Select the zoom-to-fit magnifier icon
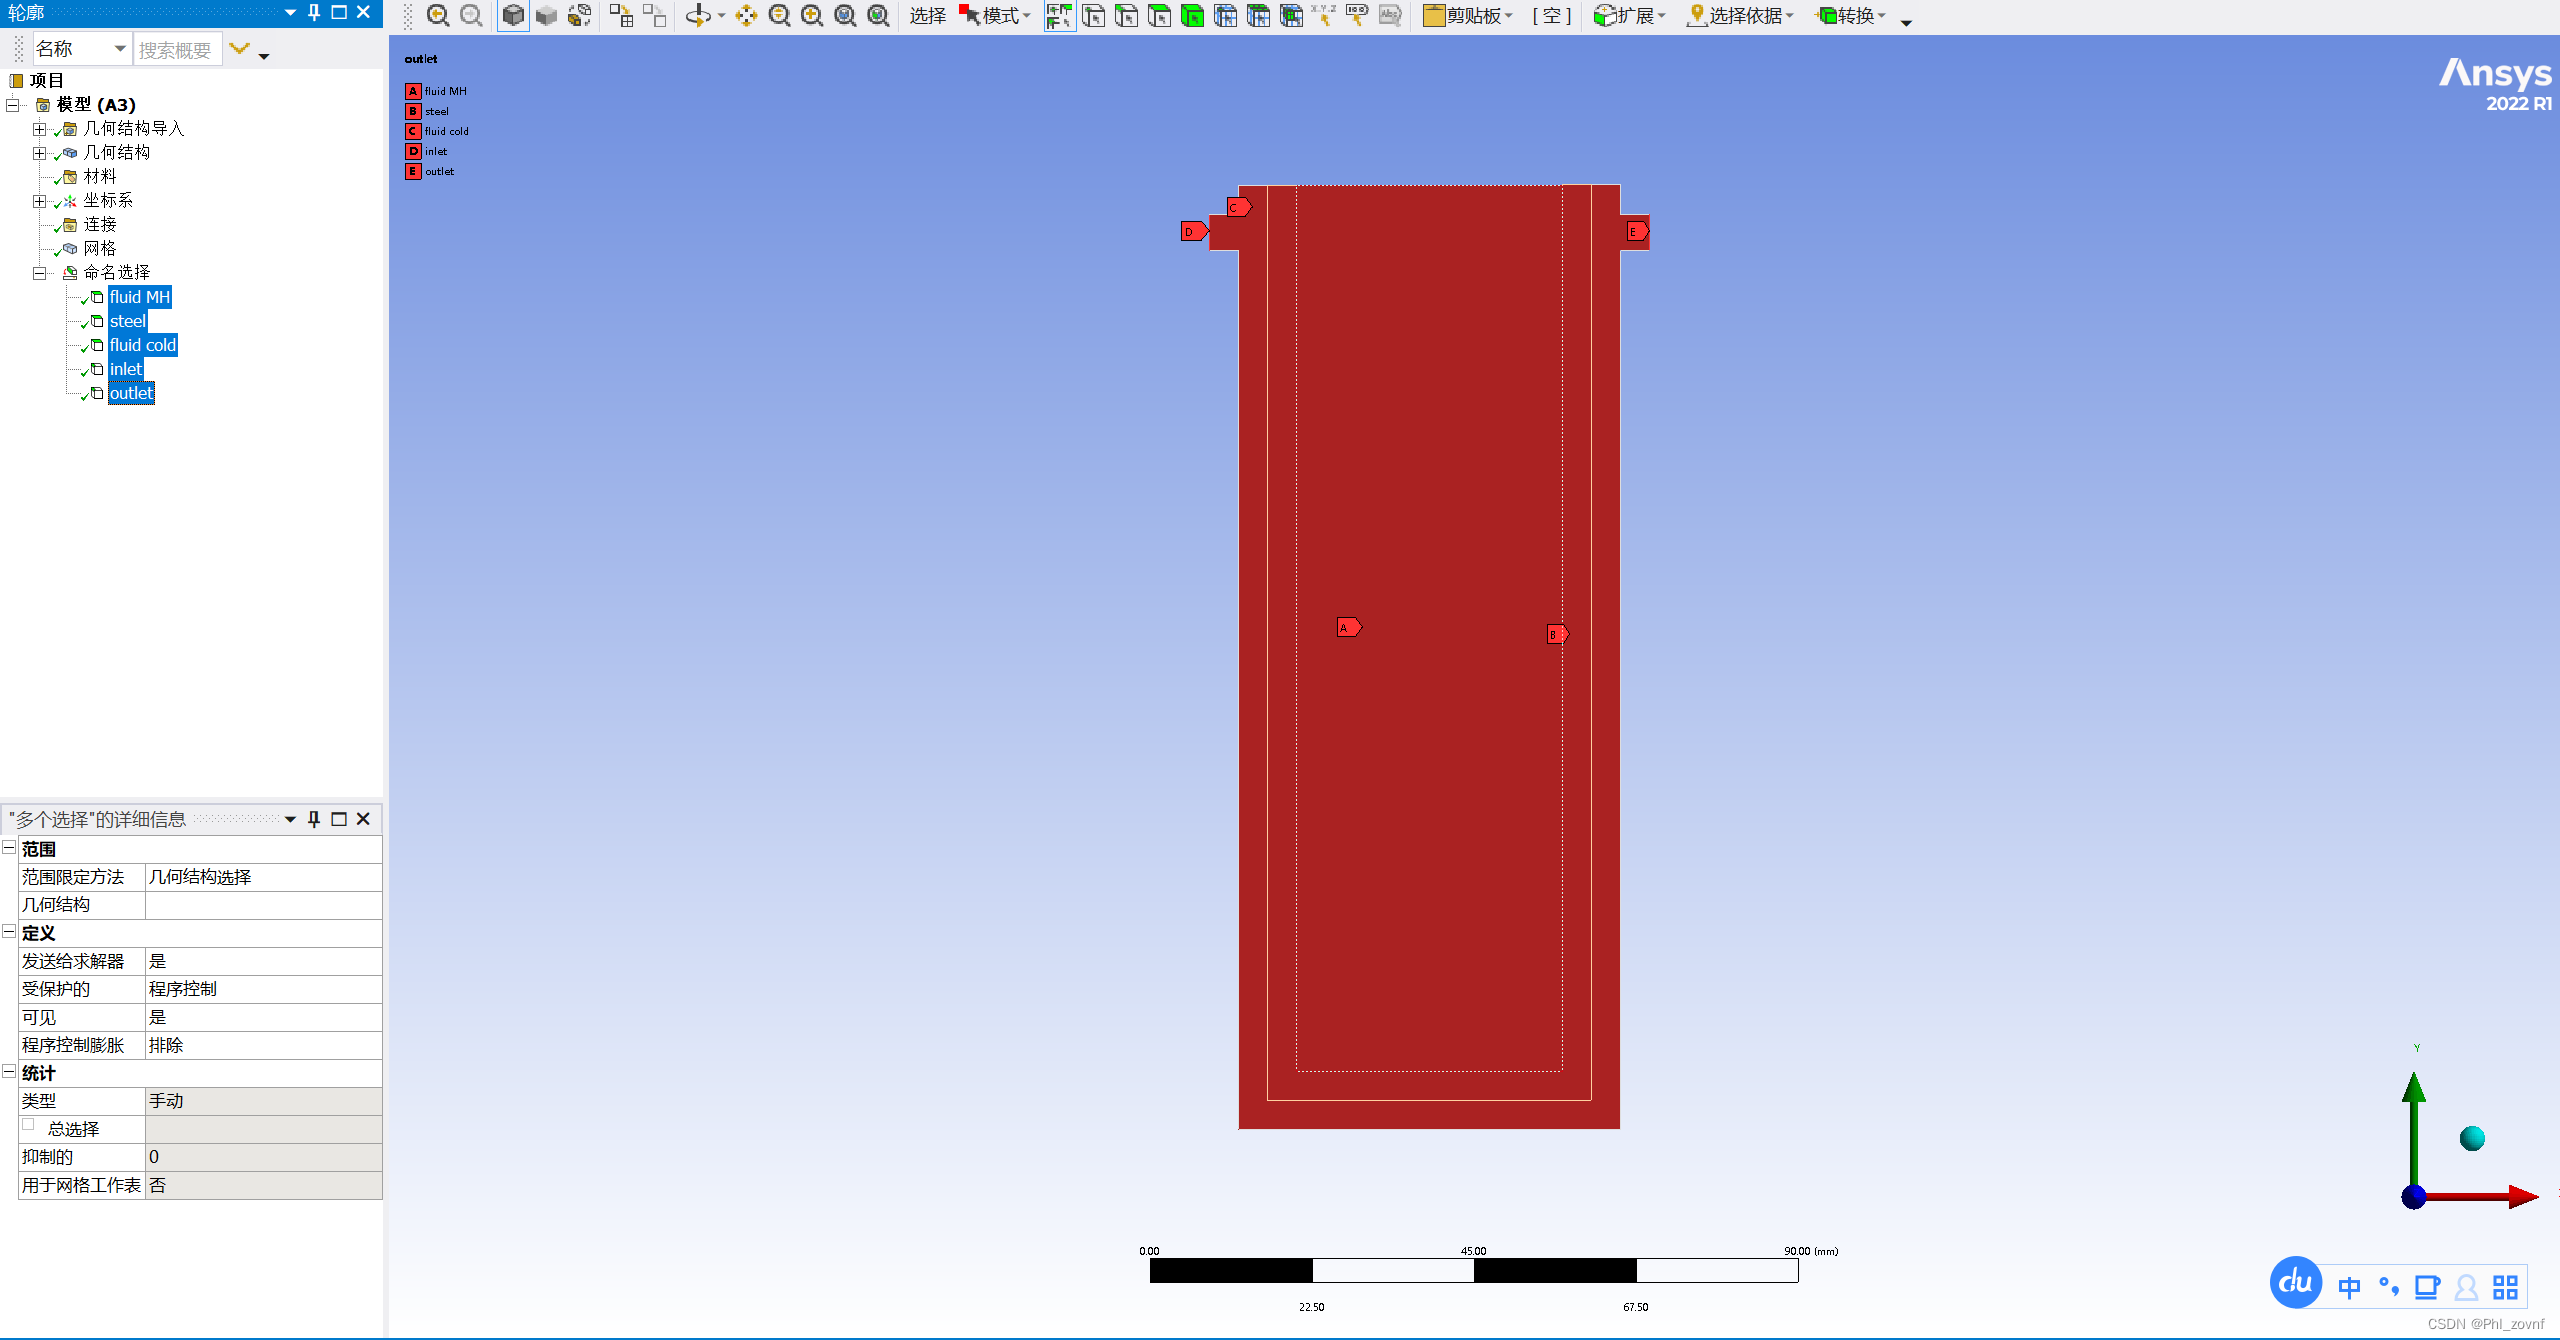Viewport: 2560px width, 1340px height. pos(845,15)
